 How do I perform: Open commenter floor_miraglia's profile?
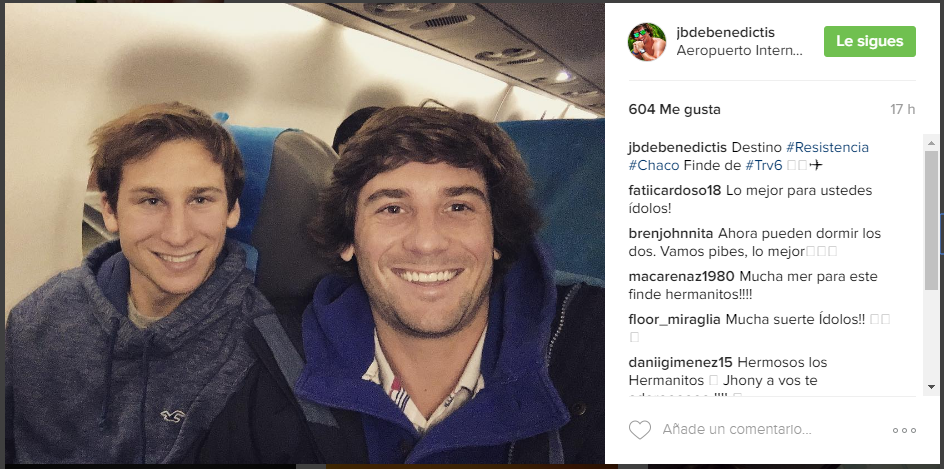[674, 320]
